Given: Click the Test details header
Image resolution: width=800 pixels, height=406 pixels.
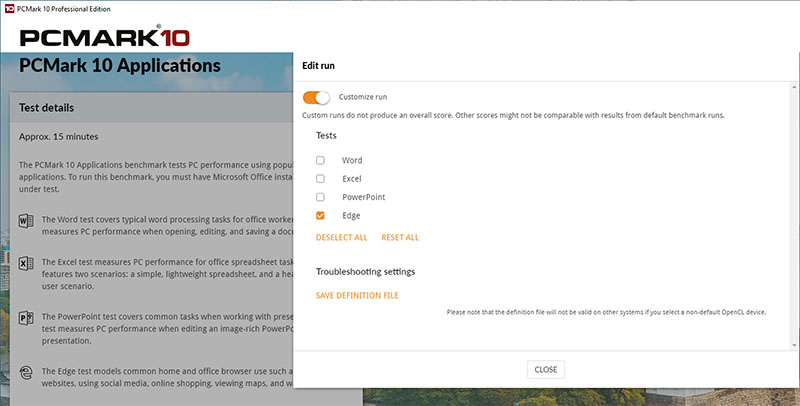Looking at the screenshot, I should coord(46,108).
